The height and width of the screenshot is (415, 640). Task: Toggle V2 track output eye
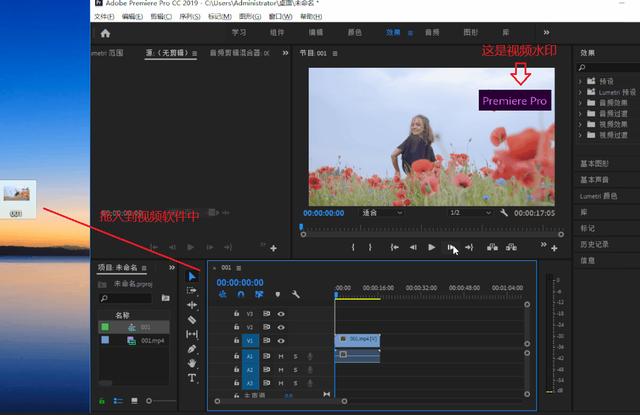coord(281,327)
